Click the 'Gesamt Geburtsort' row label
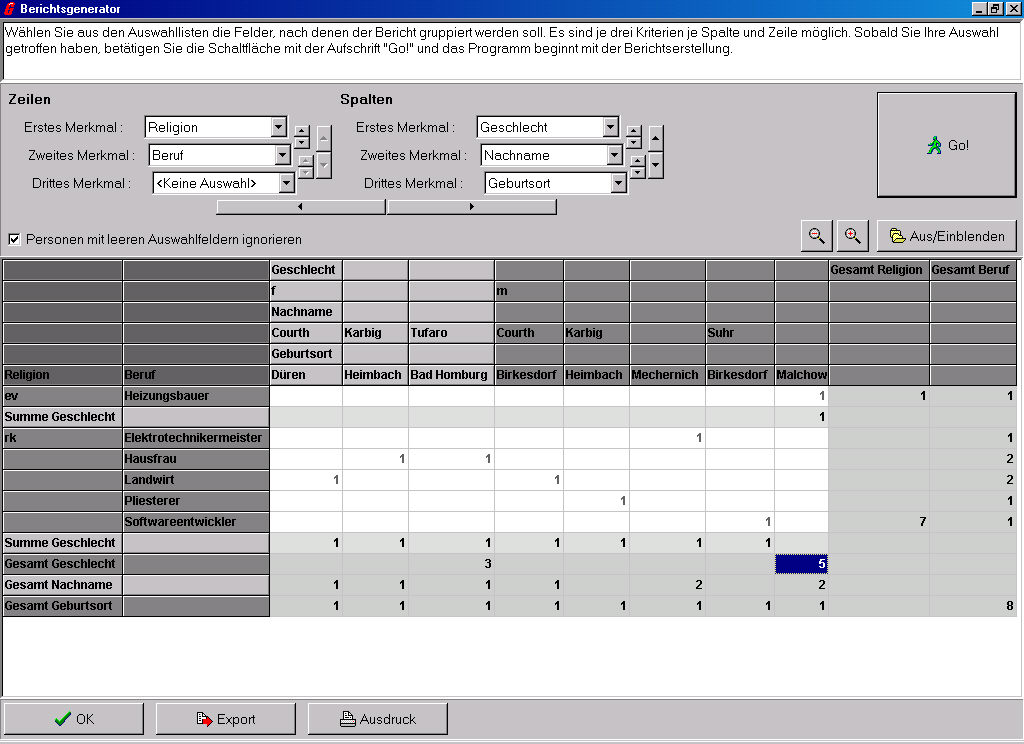1024x744 pixels. (63, 606)
